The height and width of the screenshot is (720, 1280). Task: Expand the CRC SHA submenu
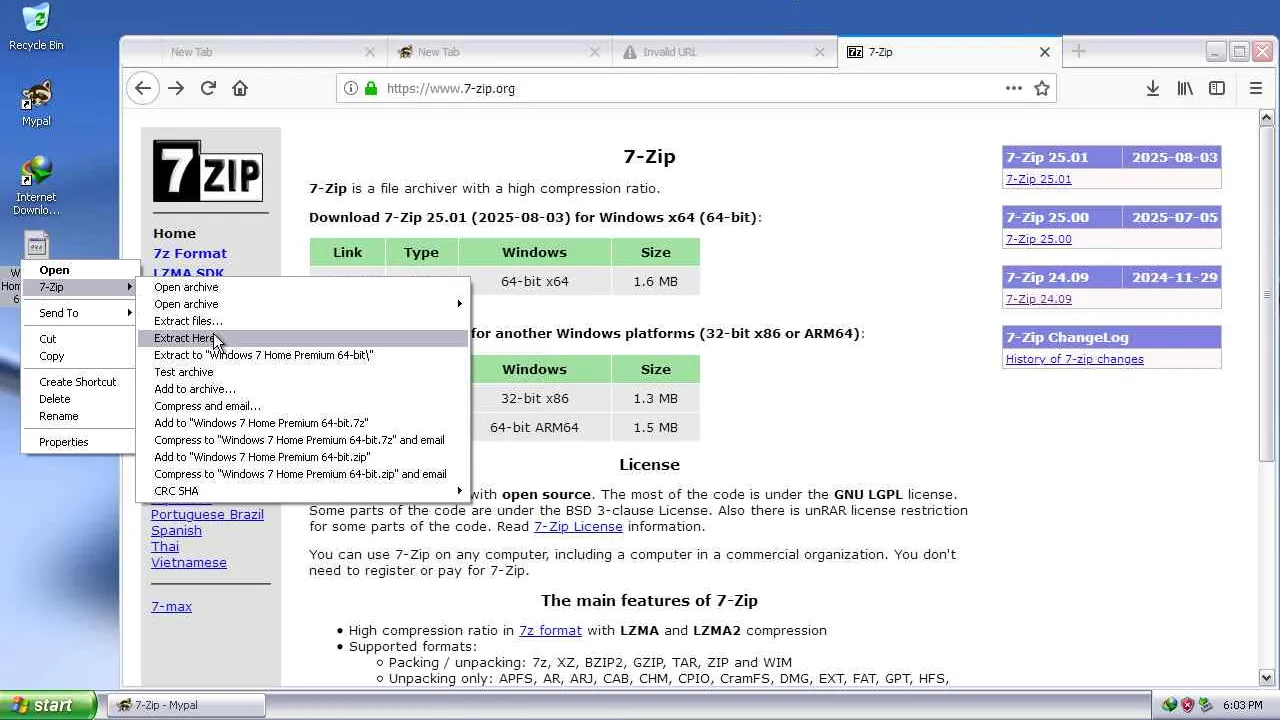coord(303,491)
